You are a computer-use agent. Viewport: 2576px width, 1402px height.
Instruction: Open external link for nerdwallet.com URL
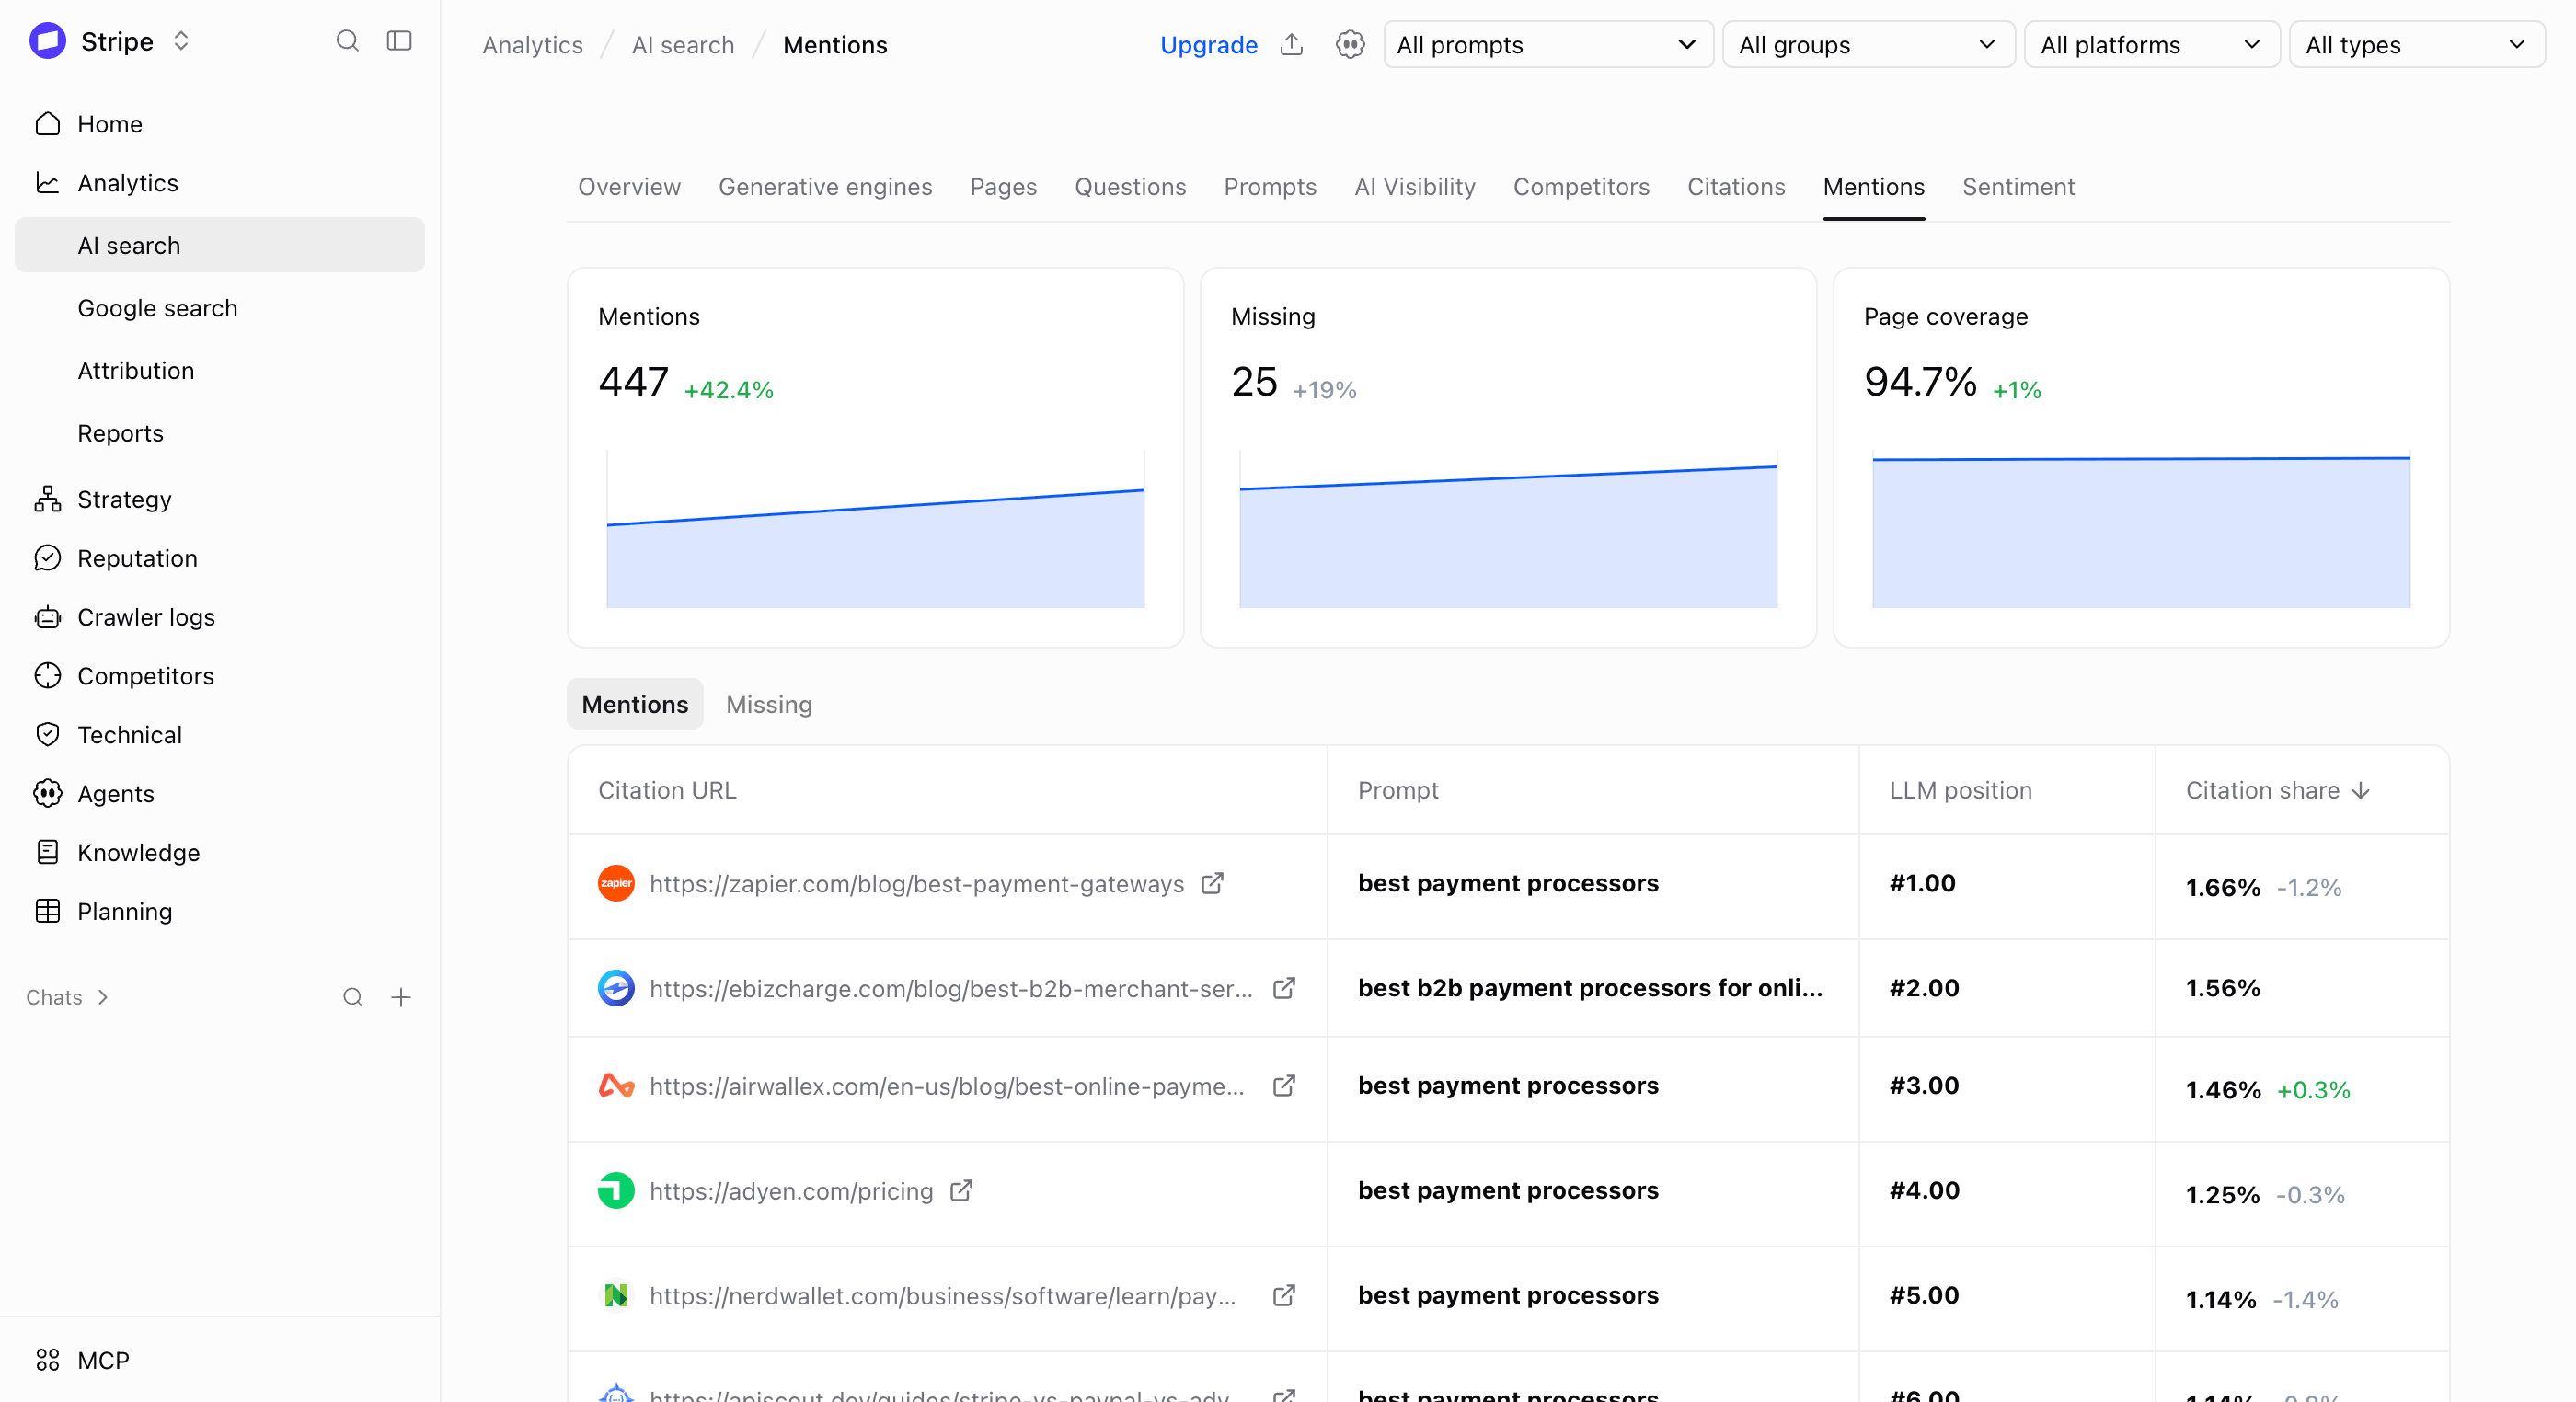(1284, 1295)
